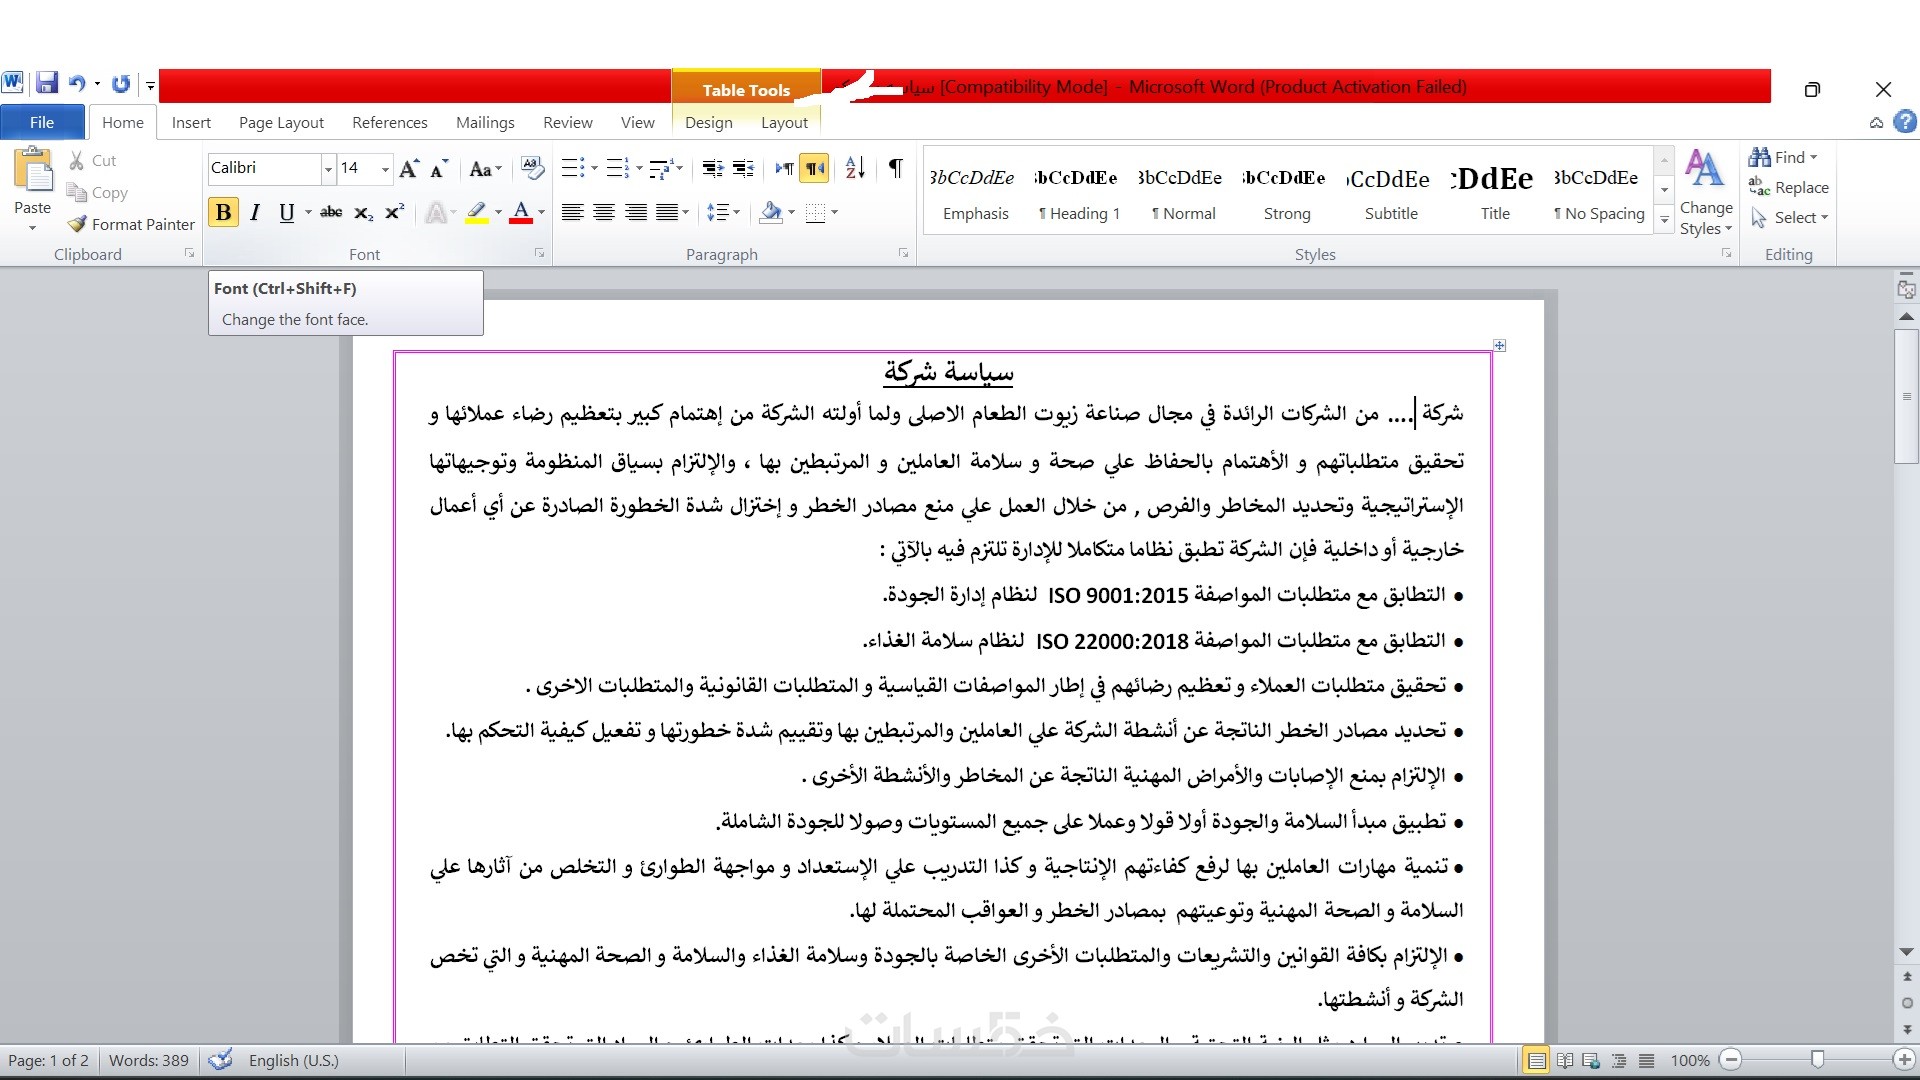Click the Save floppy disk icon

[46, 83]
